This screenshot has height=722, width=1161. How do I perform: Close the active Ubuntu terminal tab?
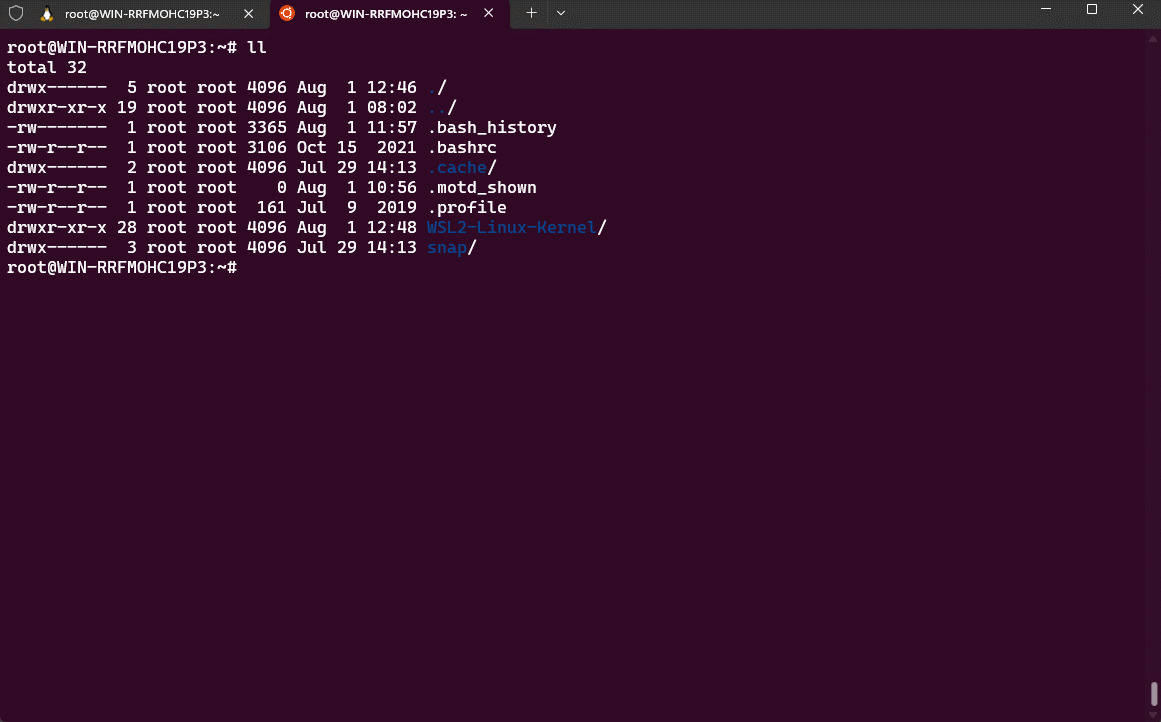pyautogui.click(x=488, y=13)
